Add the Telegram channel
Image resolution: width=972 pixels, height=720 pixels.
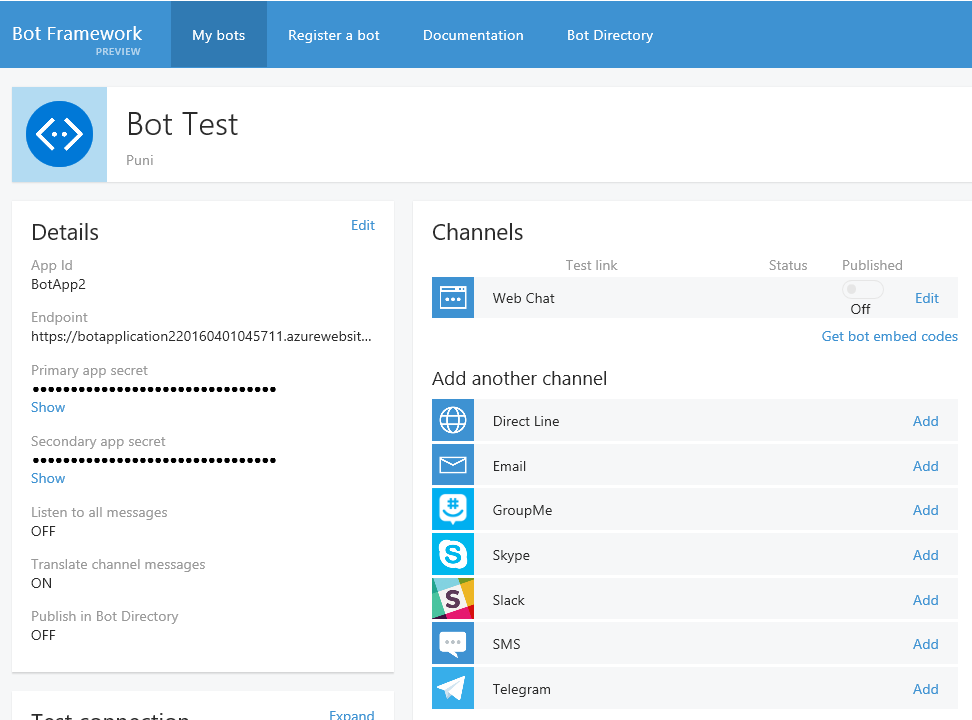926,689
